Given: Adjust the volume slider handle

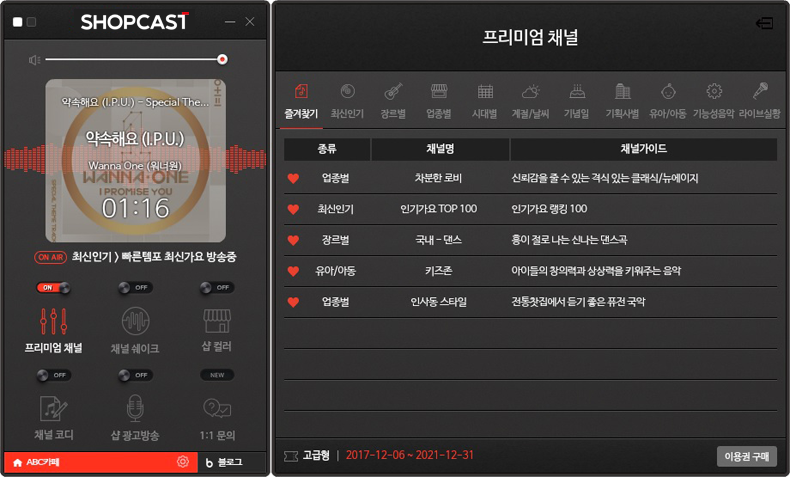Looking at the screenshot, I should (222, 60).
